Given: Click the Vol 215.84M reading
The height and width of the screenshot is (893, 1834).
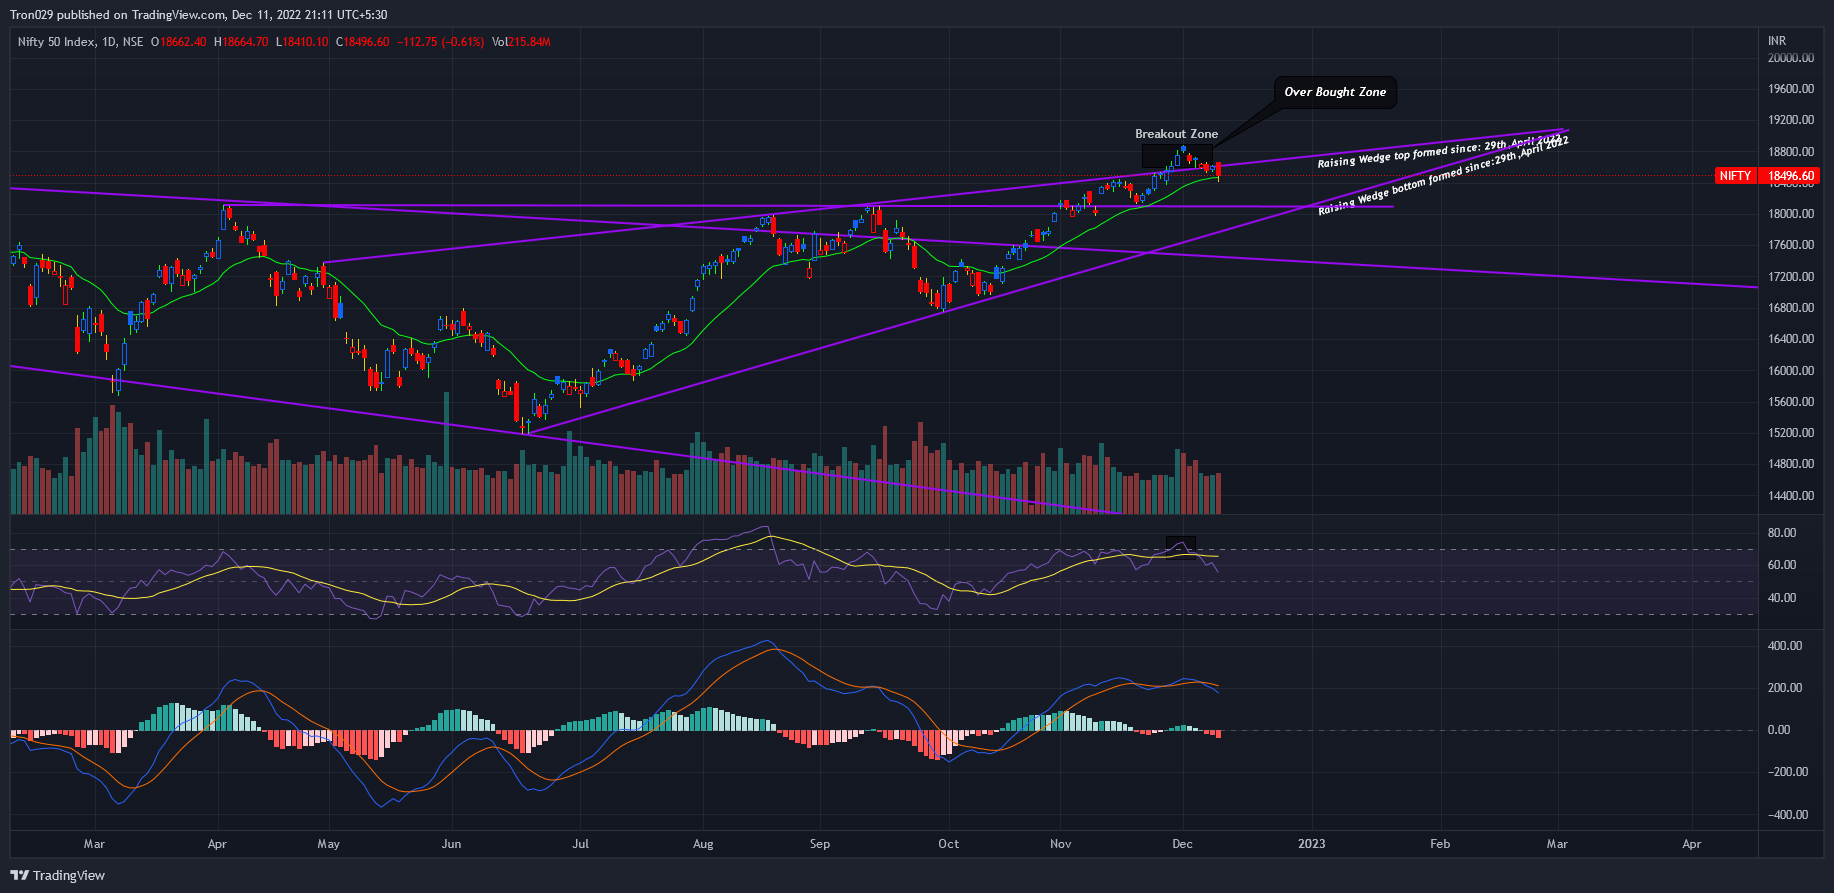Looking at the screenshot, I should [x=521, y=42].
